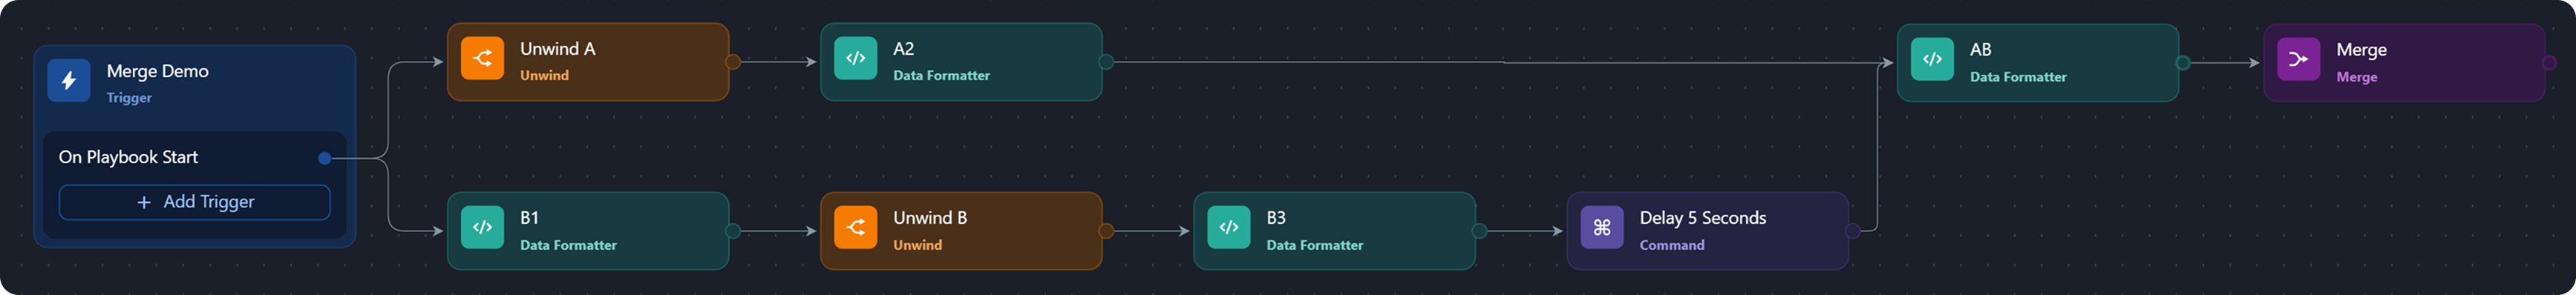Select the AB Data Formatter code icon
Screen dimensions: 2576x295
(x=1932, y=59)
